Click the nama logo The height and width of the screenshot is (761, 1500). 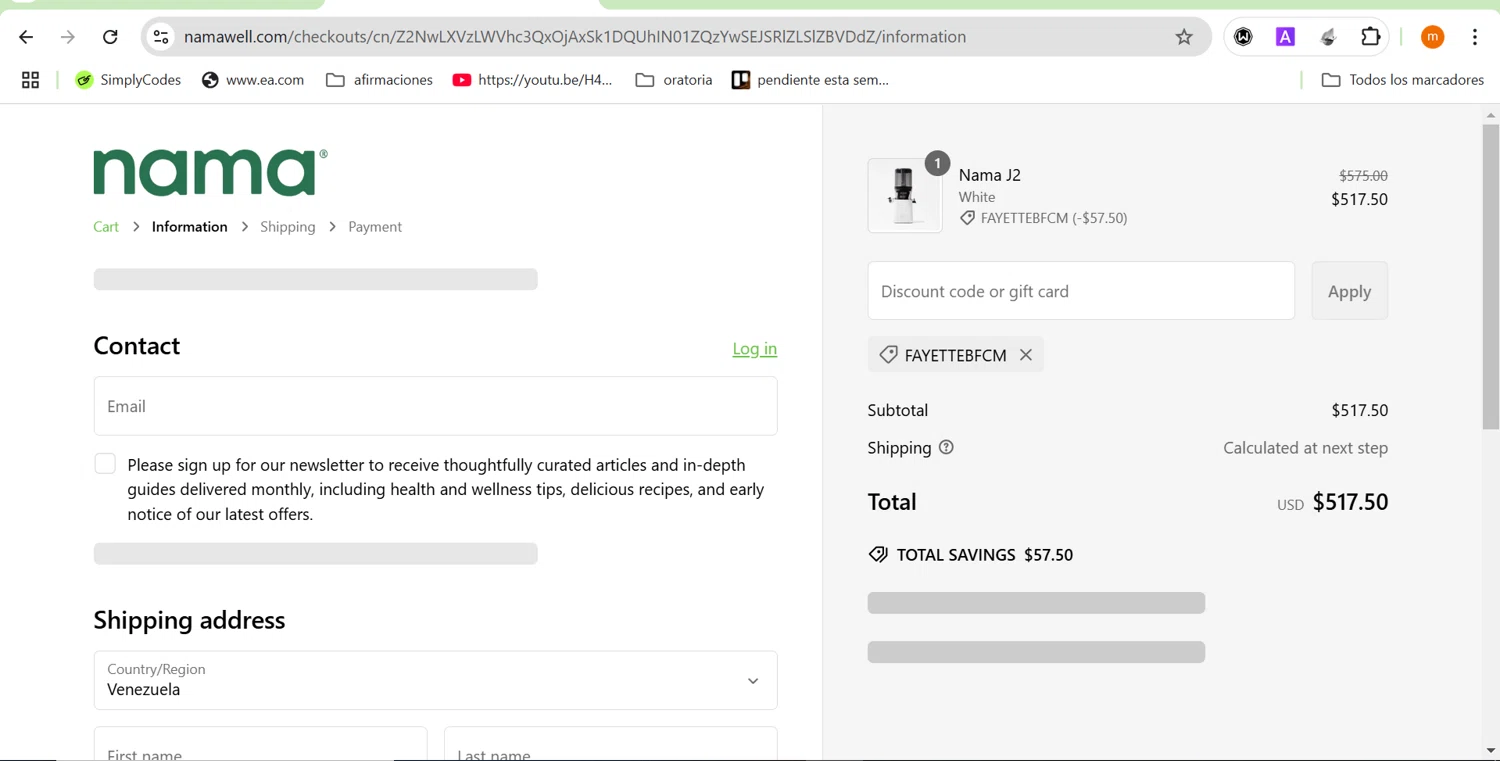(210, 173)
